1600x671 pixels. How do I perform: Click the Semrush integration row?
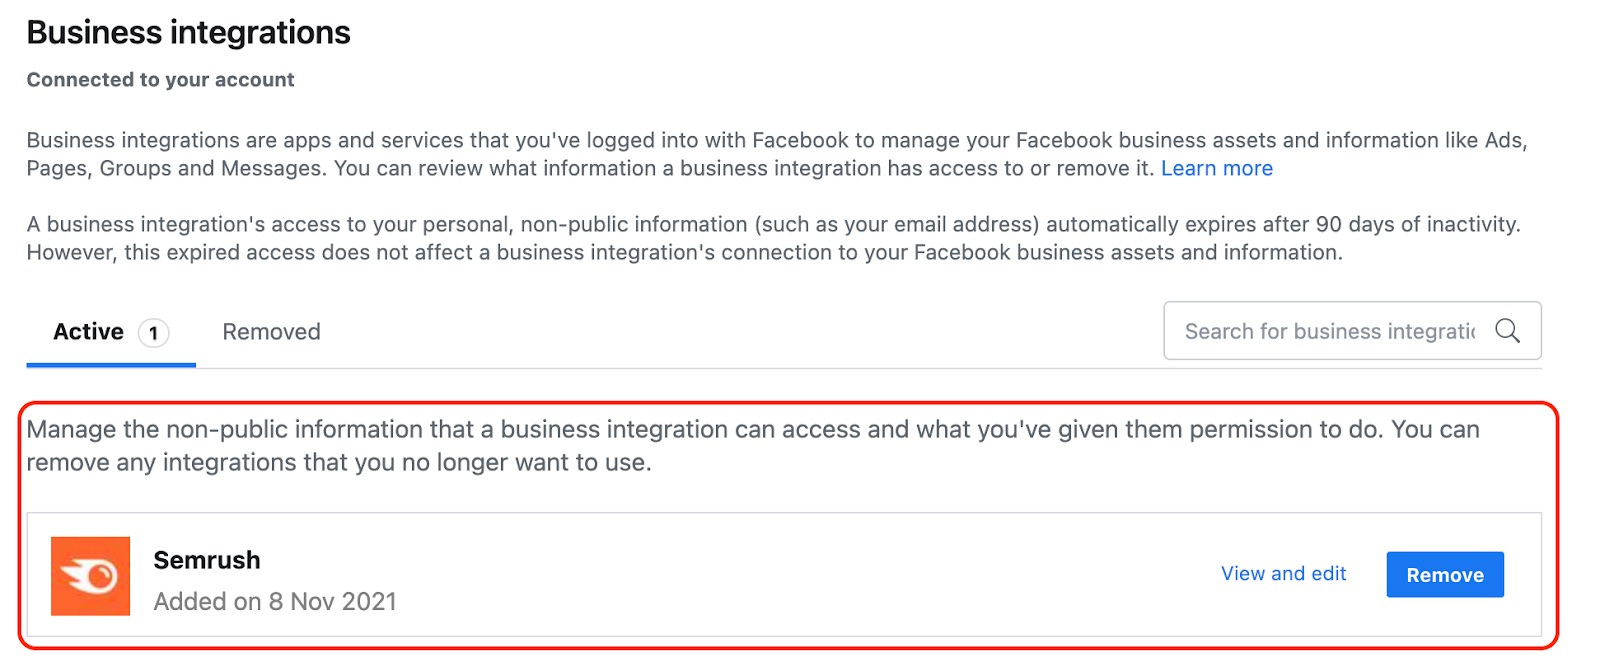click(700, 575)
